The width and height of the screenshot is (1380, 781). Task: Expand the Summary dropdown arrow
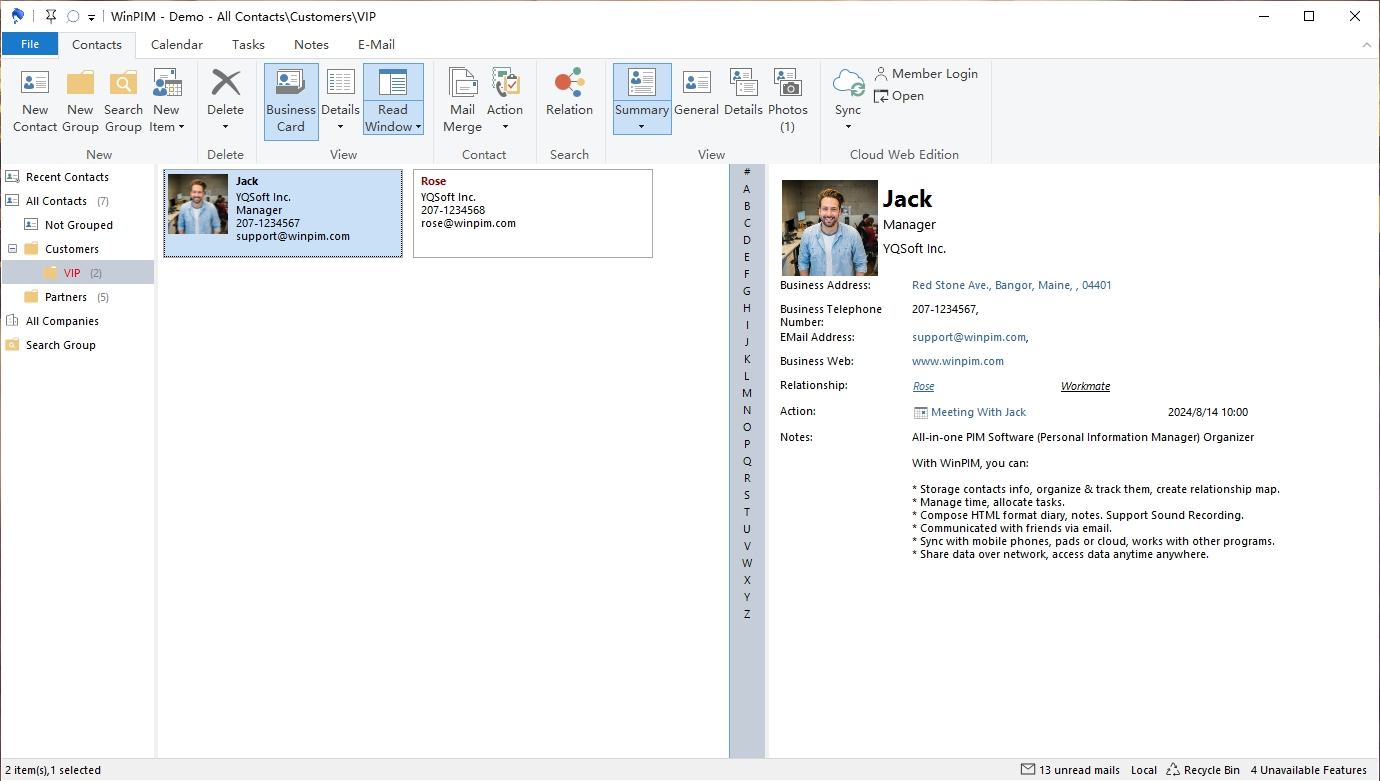[642, 127]
